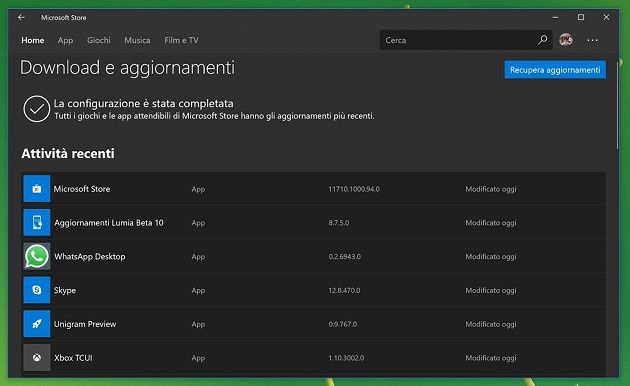Click the Aggiornamenti Lumia Beta 10 icon
This screenshot has height=386, width=630.
[37, 222]
